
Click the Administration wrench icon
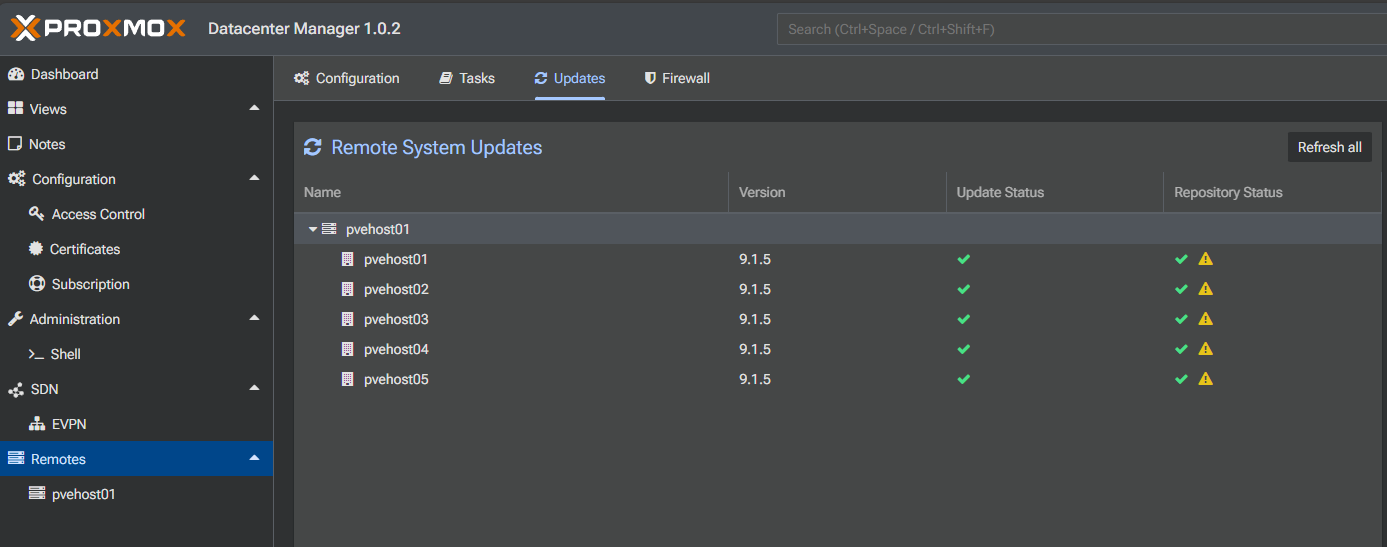(x=15, y=319)
